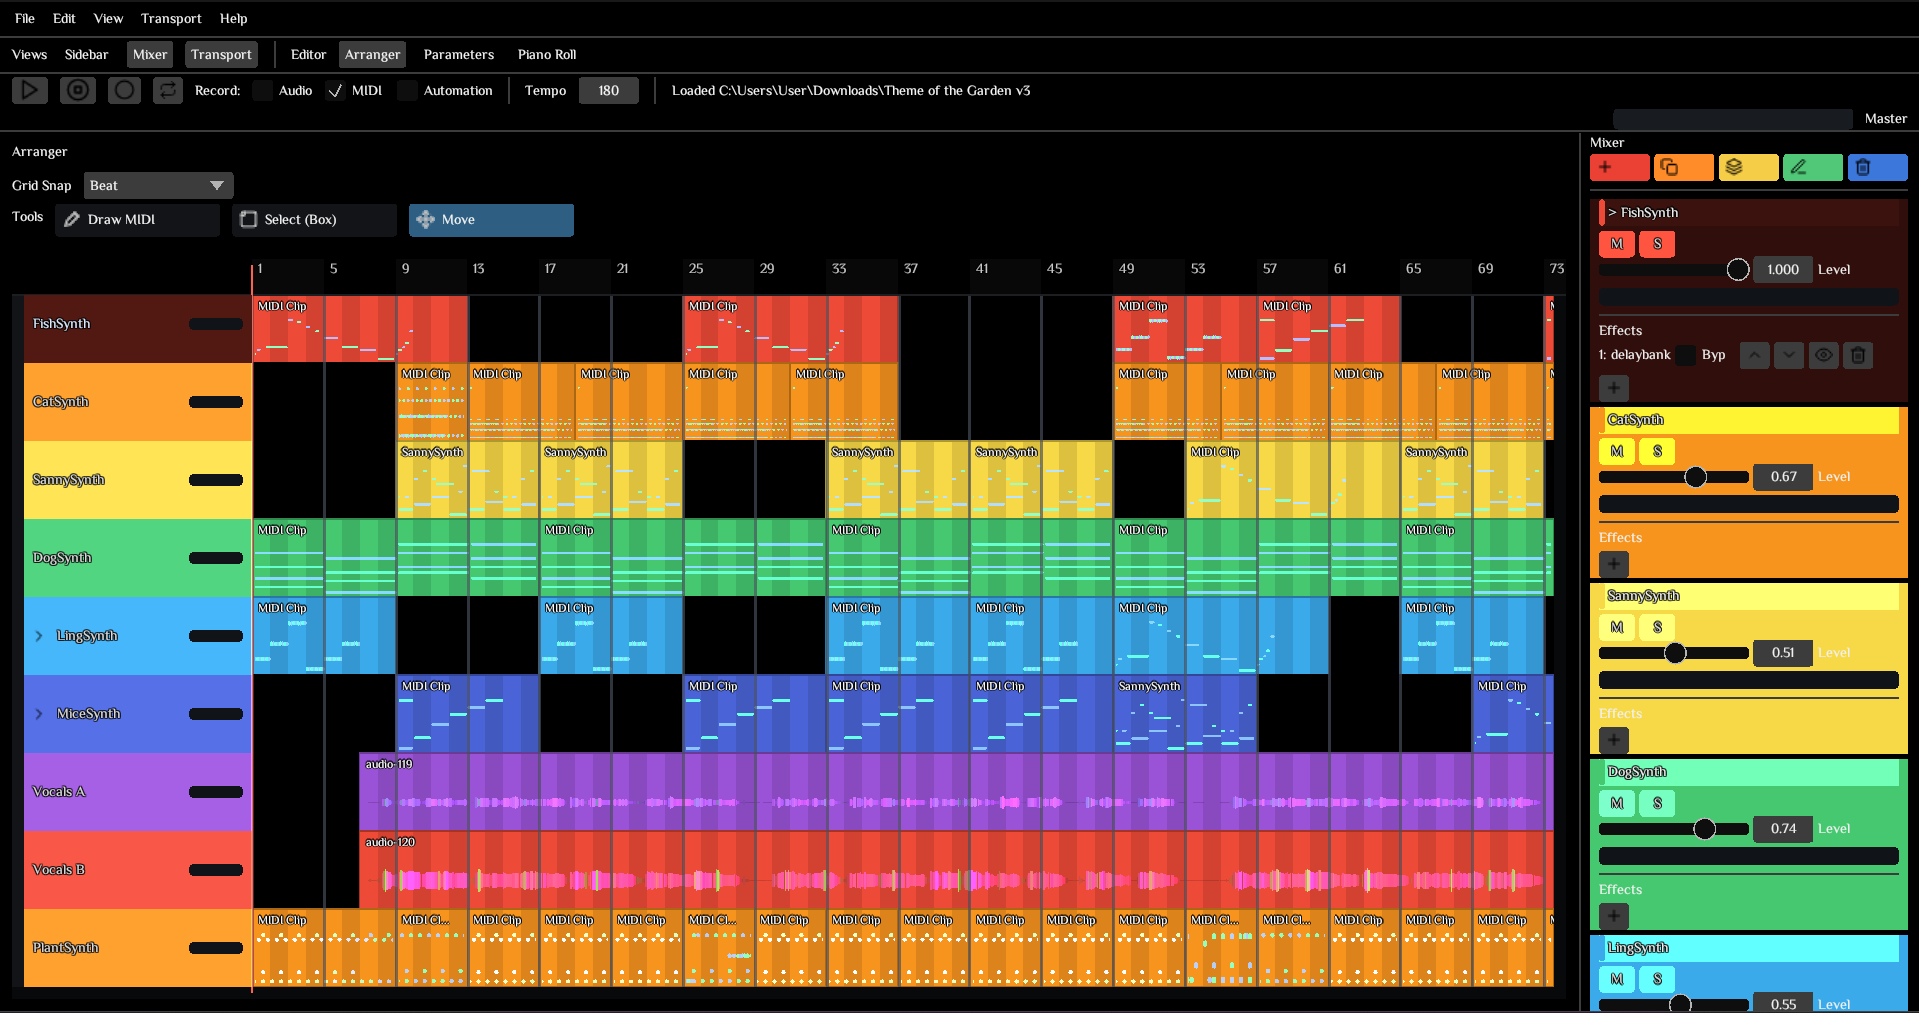Click the red add-track plus icon in Mixer
The image size is (1919, 1013).
[x=1619, y=167]
